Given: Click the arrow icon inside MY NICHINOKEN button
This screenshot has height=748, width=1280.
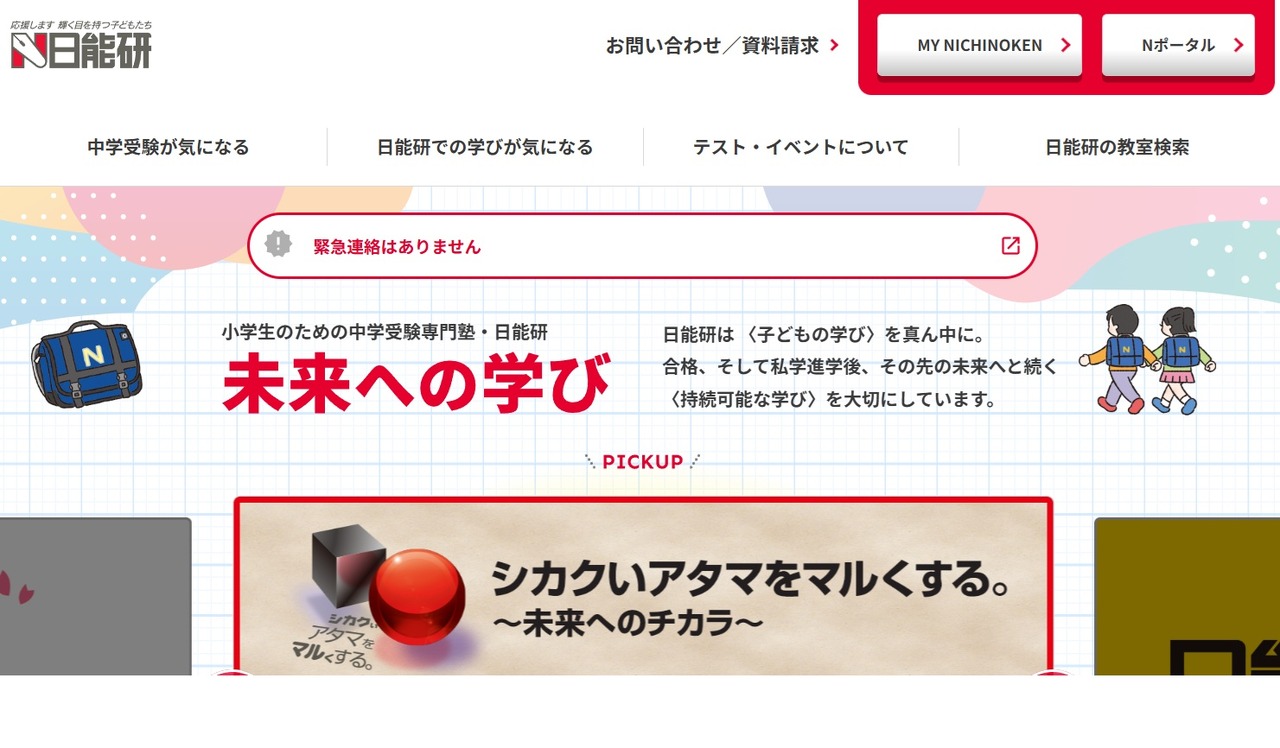Looking at the screenshot, I should click(1067, 45).
